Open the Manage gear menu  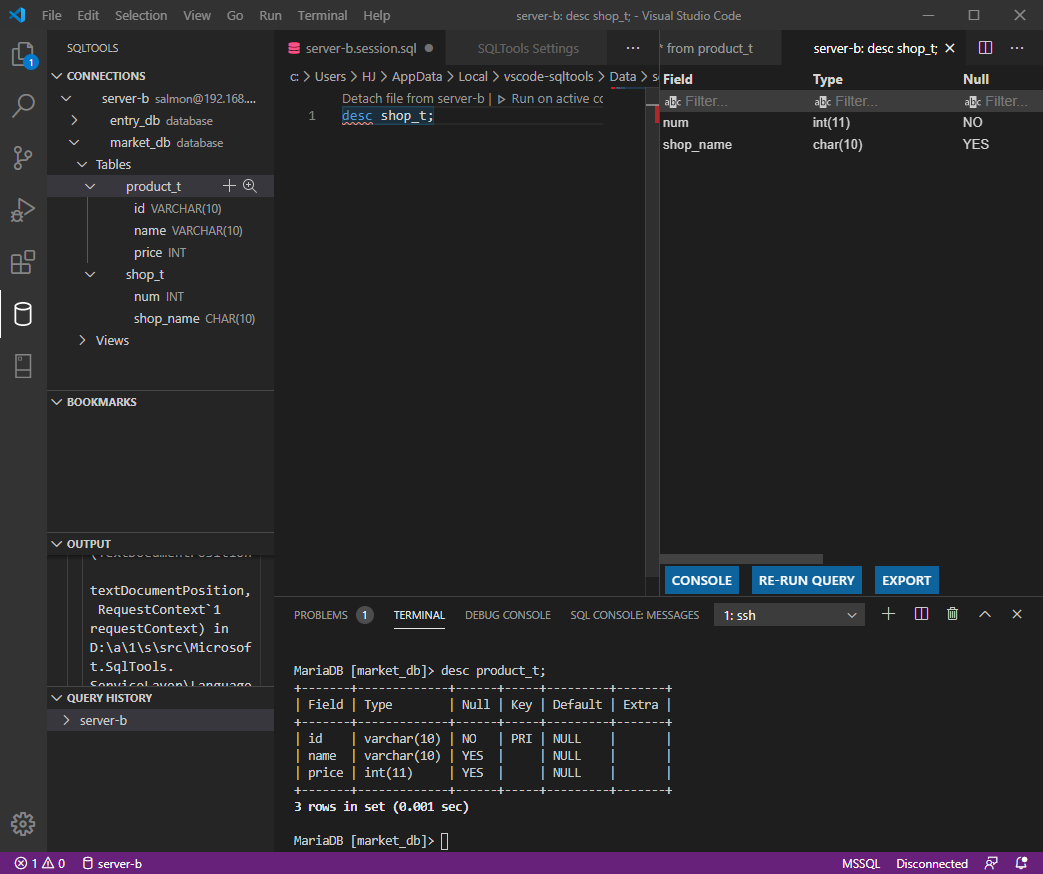pyautogui.click(x=23, y=824)
